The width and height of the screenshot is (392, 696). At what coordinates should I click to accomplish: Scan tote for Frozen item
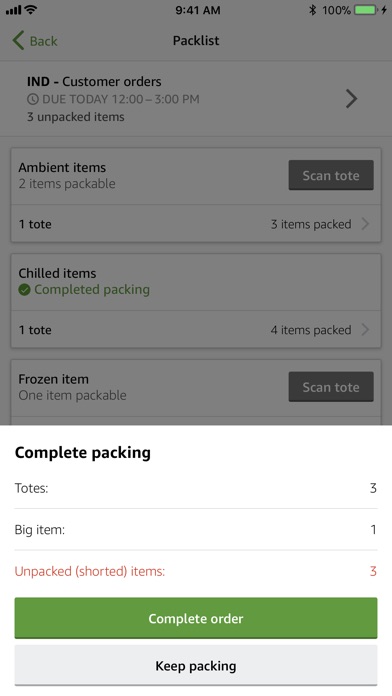[331, 387]
